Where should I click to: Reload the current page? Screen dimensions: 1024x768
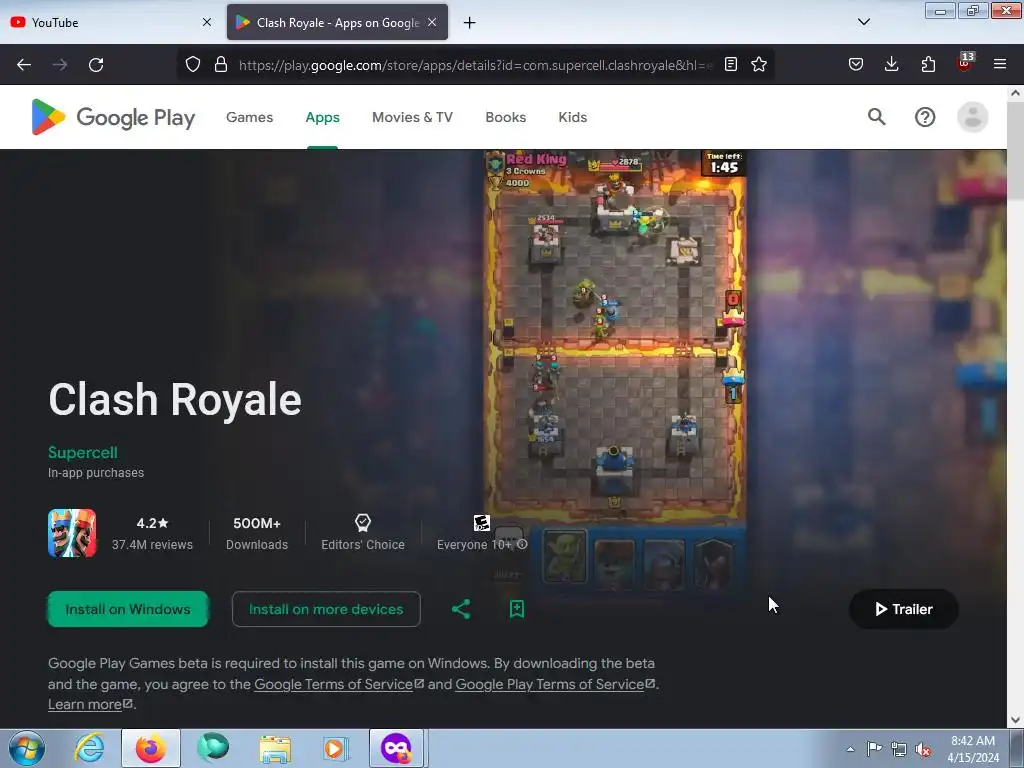point(96,65)
